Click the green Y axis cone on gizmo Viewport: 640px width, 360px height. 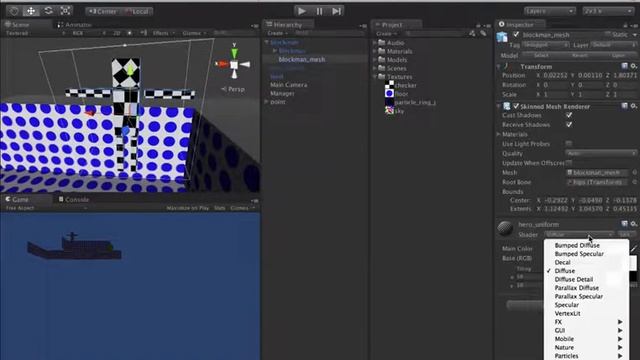click(234, 53)
